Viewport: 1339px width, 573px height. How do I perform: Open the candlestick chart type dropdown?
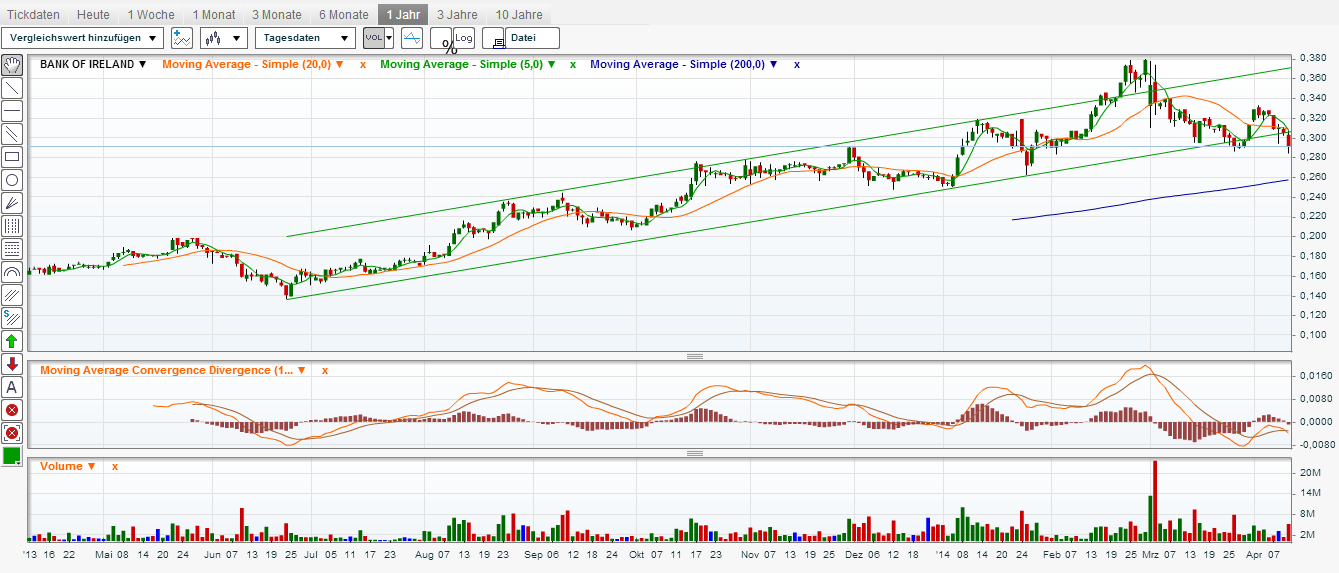coord(224,38)
